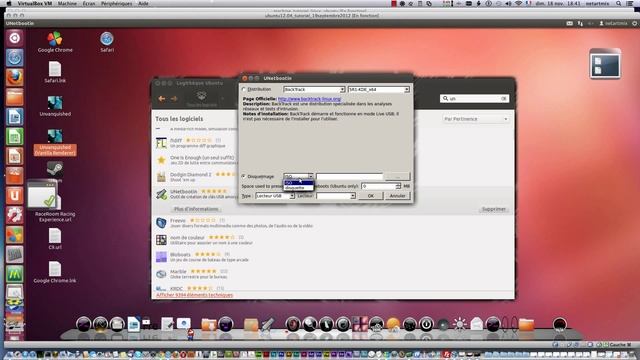Open LibreOffice Writer from the launcher
This screenshot has height=360, width=640.
(x=14, y=117)
